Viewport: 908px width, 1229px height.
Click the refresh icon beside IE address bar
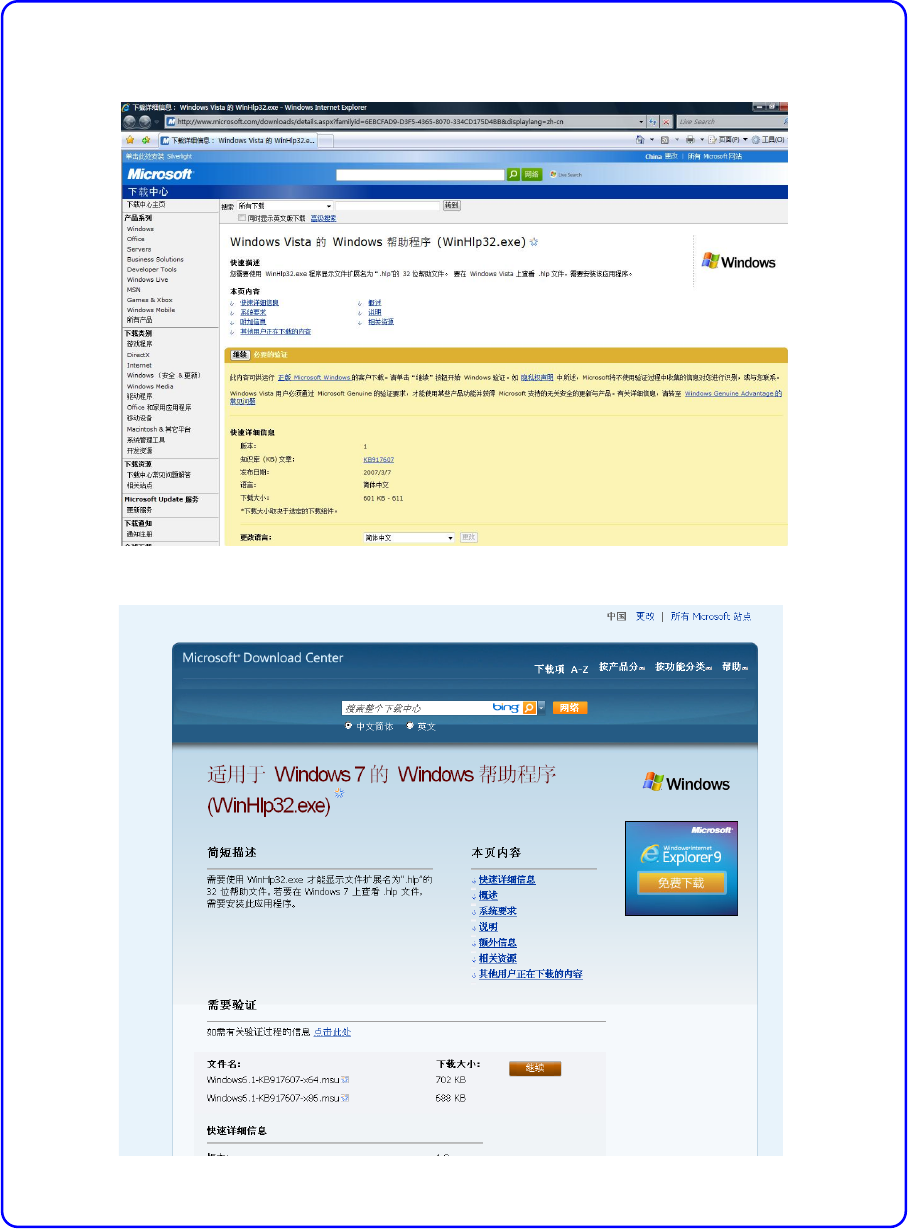click(652, 122)
